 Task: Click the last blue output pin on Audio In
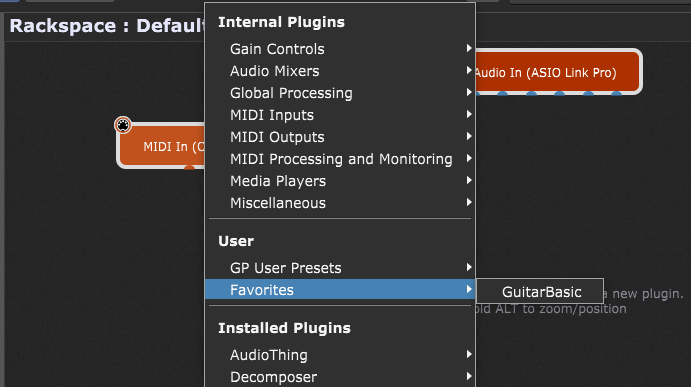coord(616,93)
